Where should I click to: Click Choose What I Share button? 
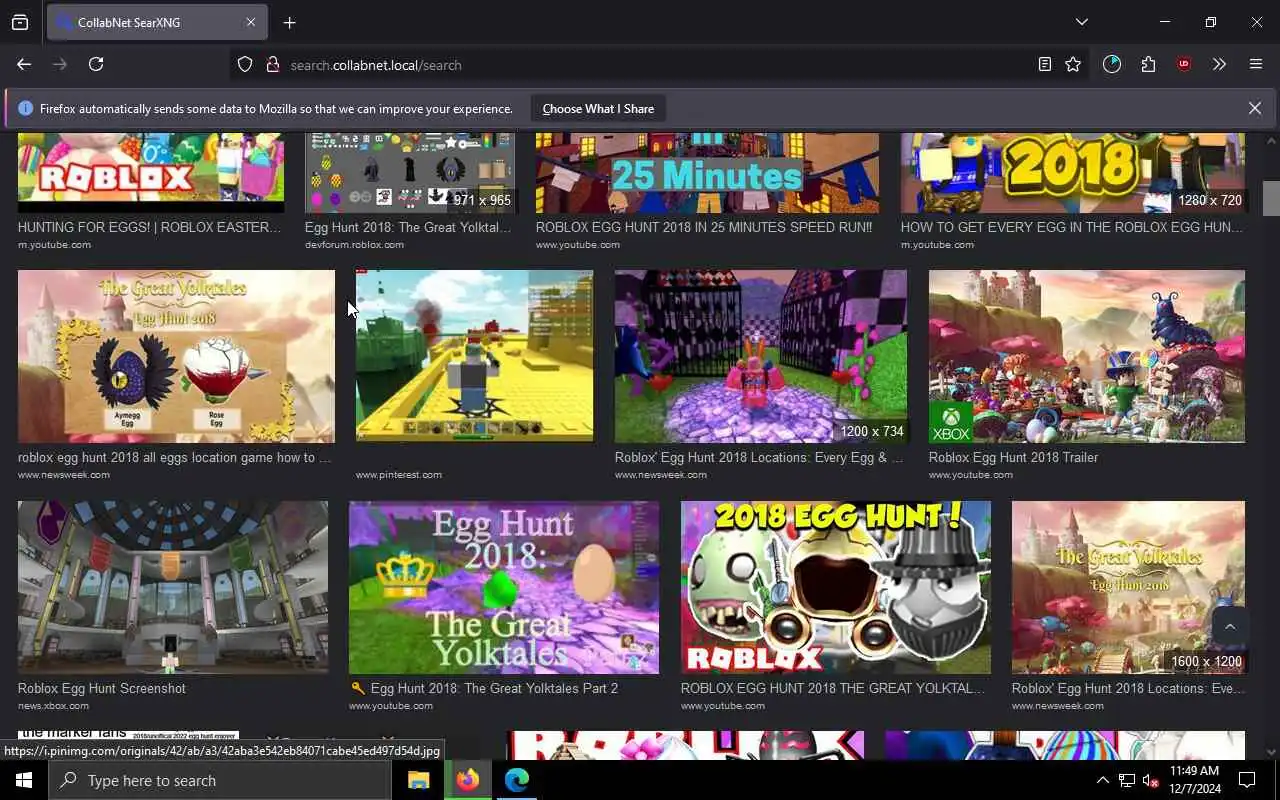click(598, 108)
